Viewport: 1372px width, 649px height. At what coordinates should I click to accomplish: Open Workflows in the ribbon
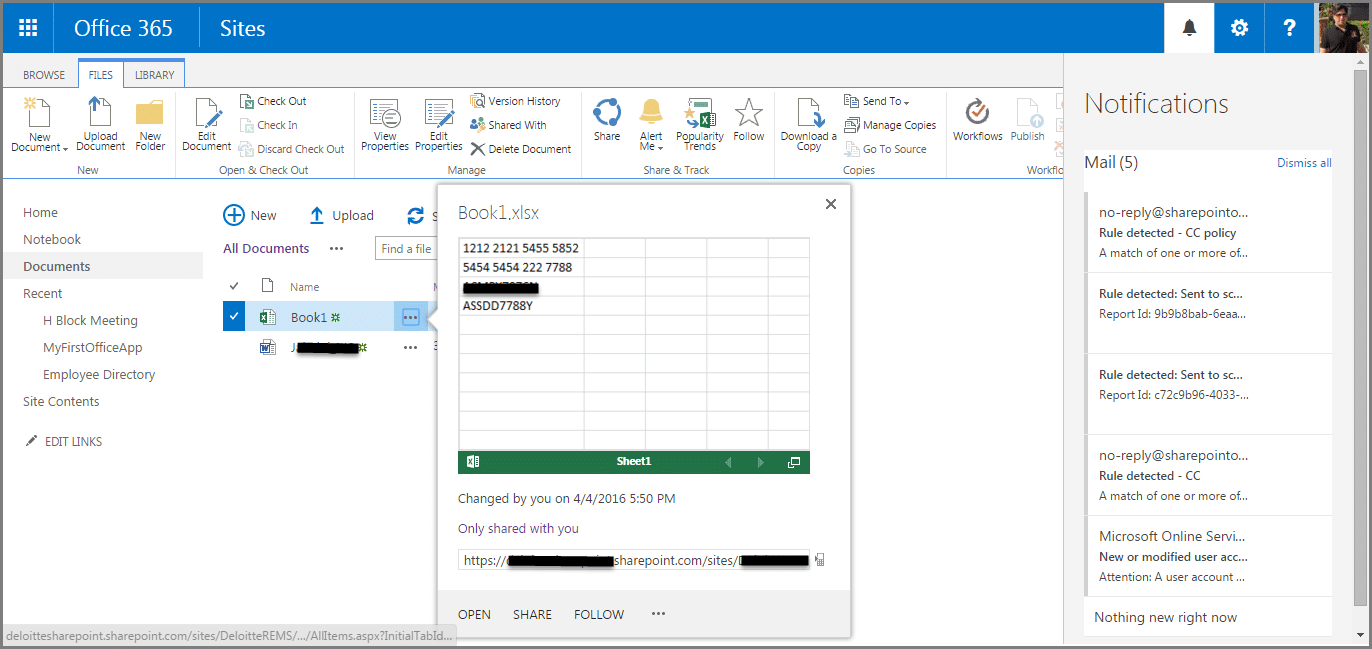[x=978, y=122]
